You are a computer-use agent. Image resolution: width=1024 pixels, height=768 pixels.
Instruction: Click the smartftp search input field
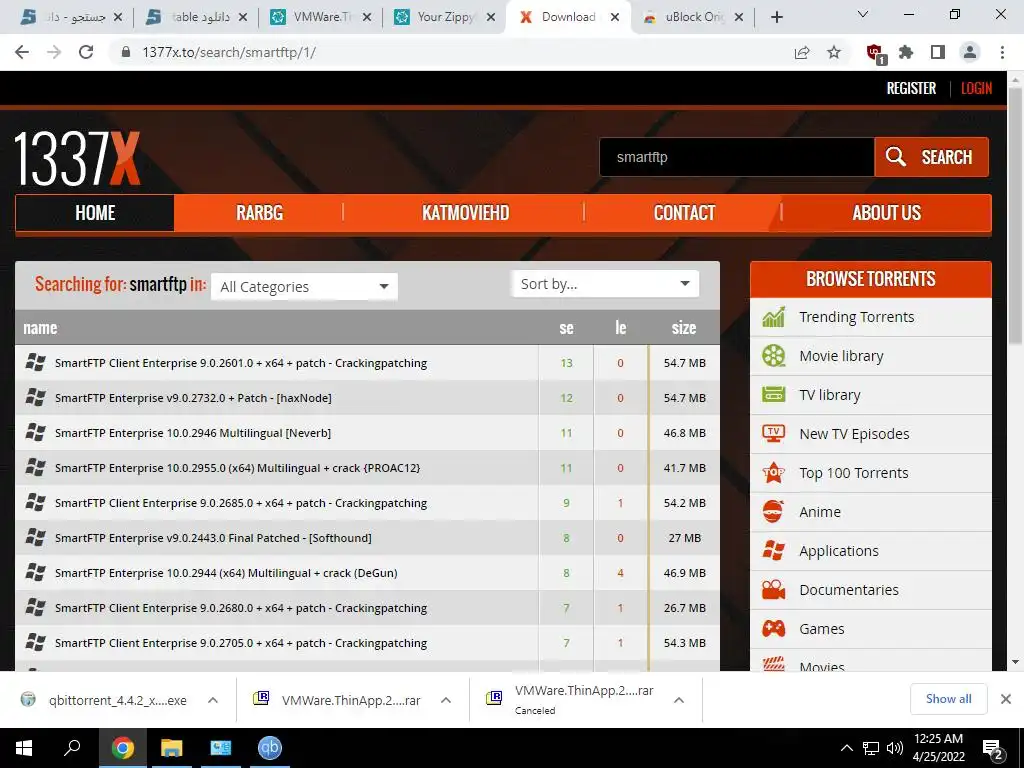coord(737,157)
